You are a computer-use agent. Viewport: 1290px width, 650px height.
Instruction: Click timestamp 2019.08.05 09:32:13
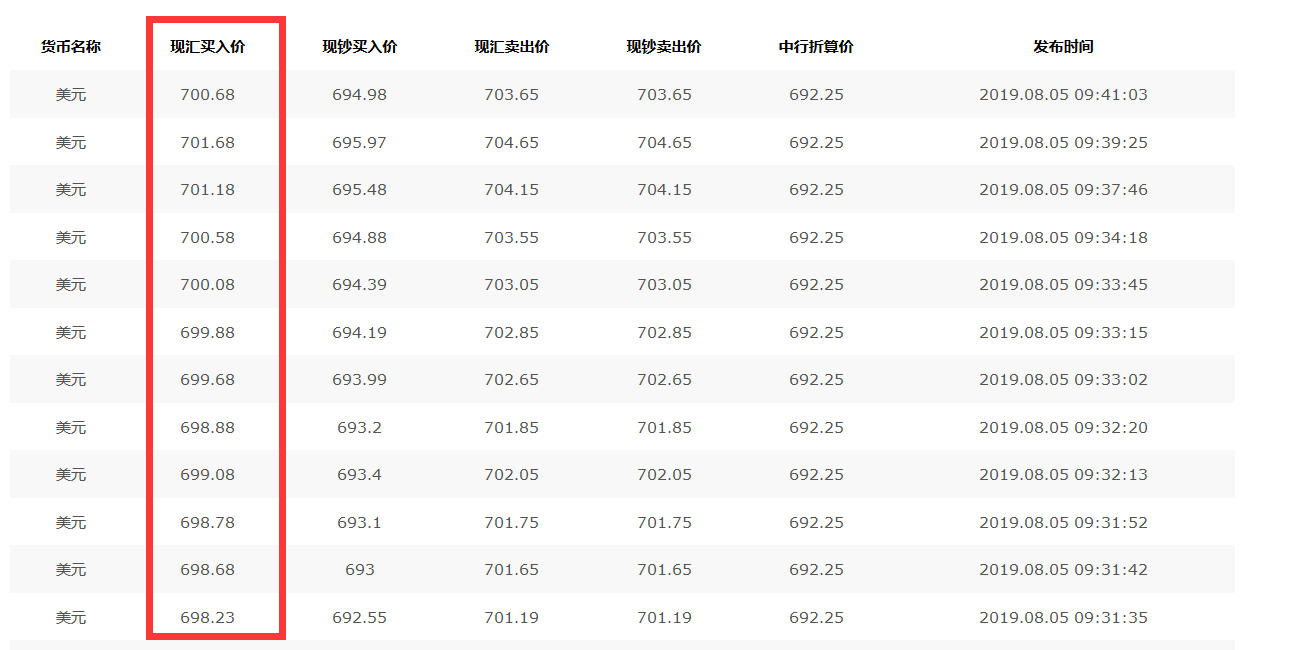(x=1063, y=475)
